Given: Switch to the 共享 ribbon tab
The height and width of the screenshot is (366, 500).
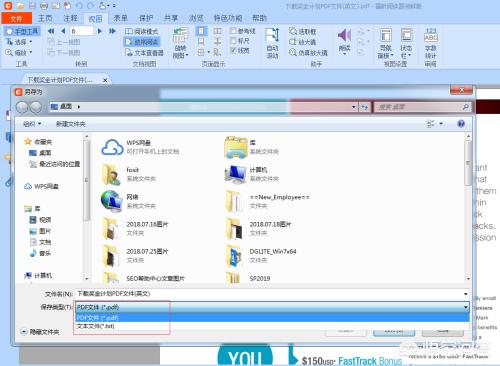Looking at the screenshot, I should (171, 18).
